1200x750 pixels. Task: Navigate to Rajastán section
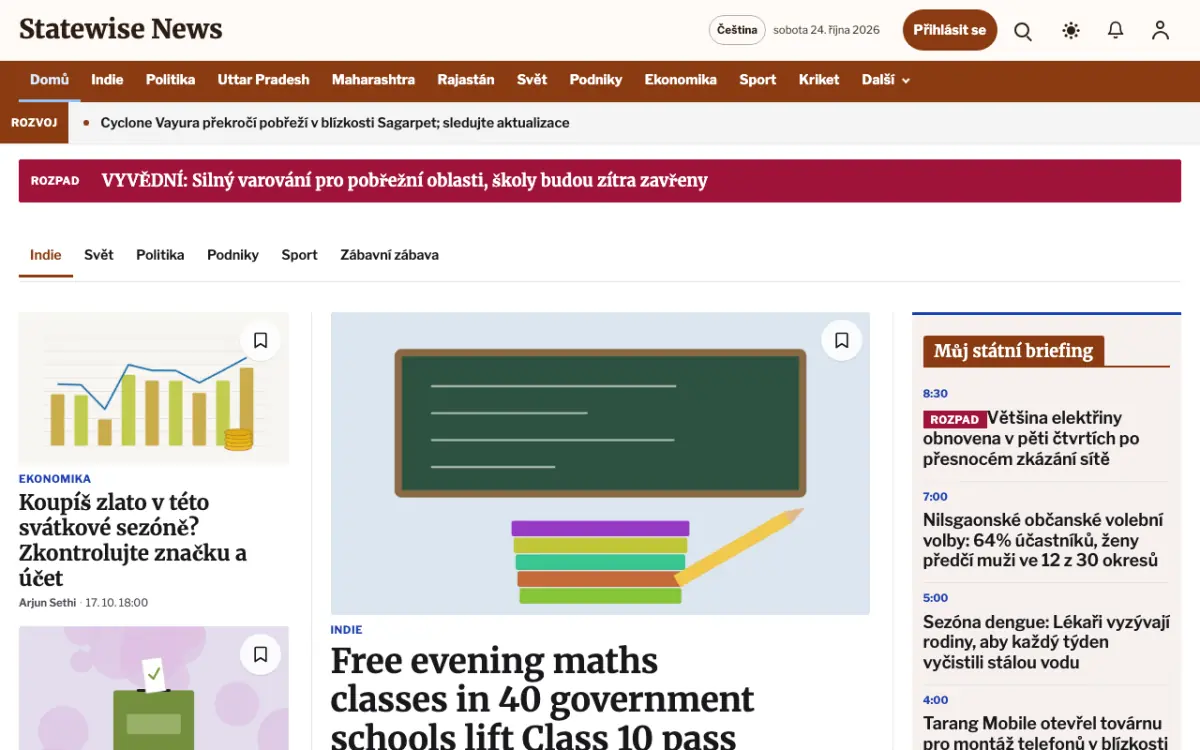point(466,80)
